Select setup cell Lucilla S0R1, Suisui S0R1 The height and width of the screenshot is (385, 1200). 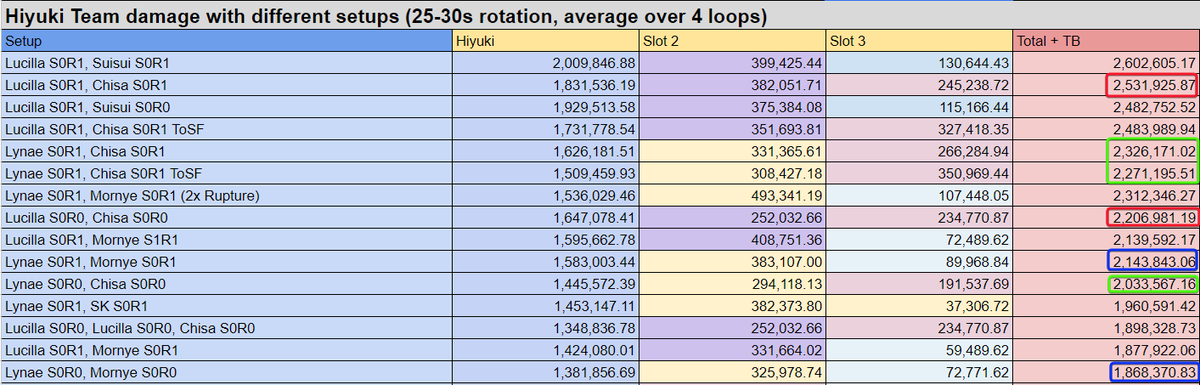[226, 62]
